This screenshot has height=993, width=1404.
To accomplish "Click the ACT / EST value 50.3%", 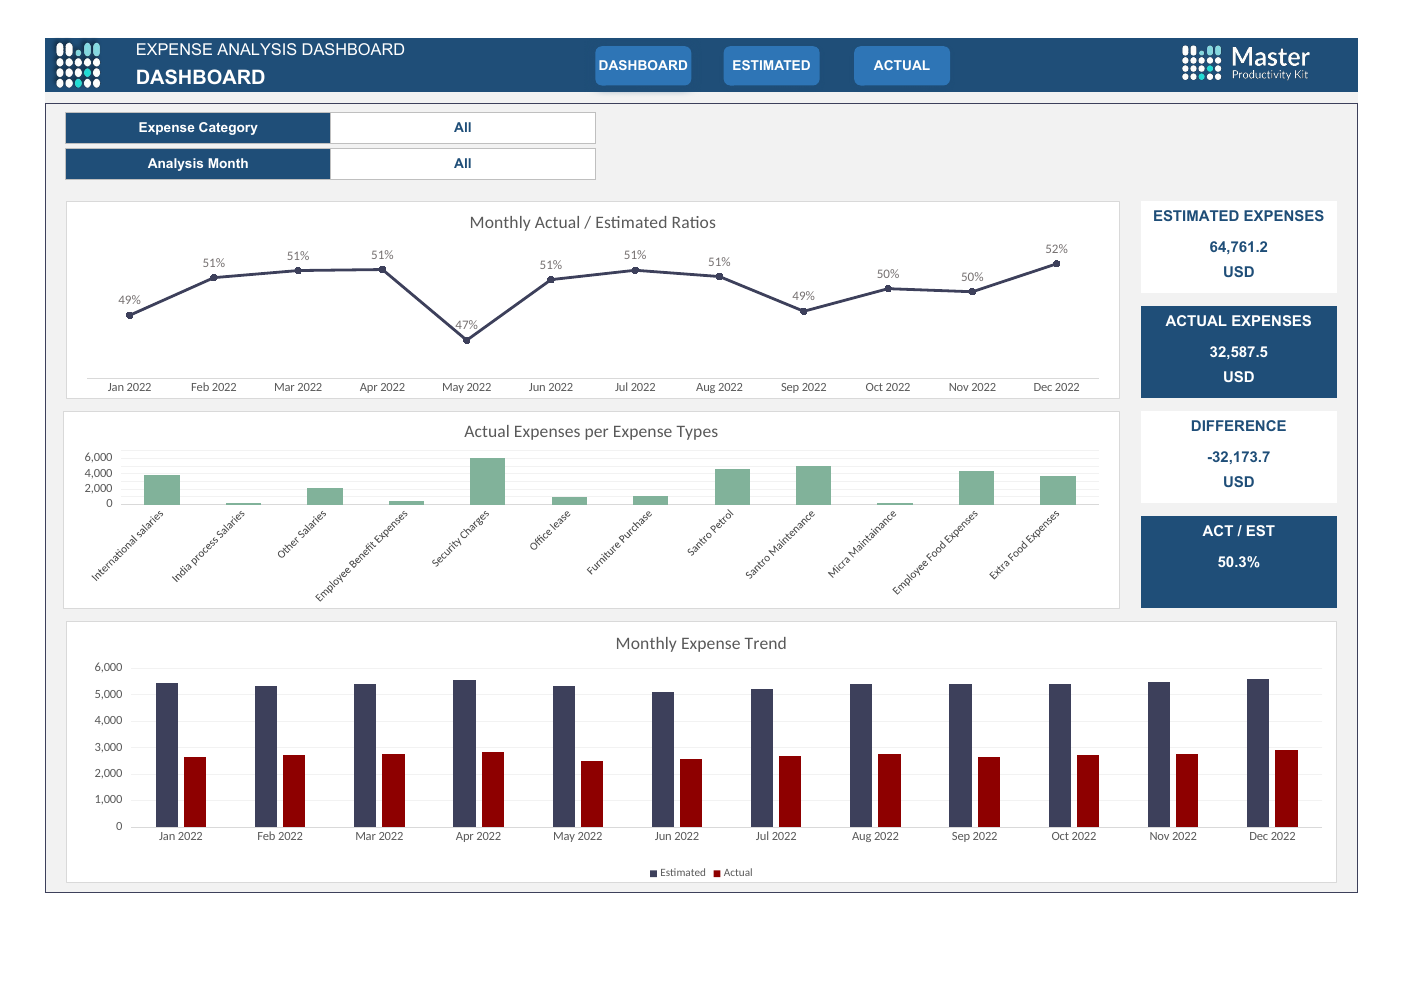I will point(1238,562).
